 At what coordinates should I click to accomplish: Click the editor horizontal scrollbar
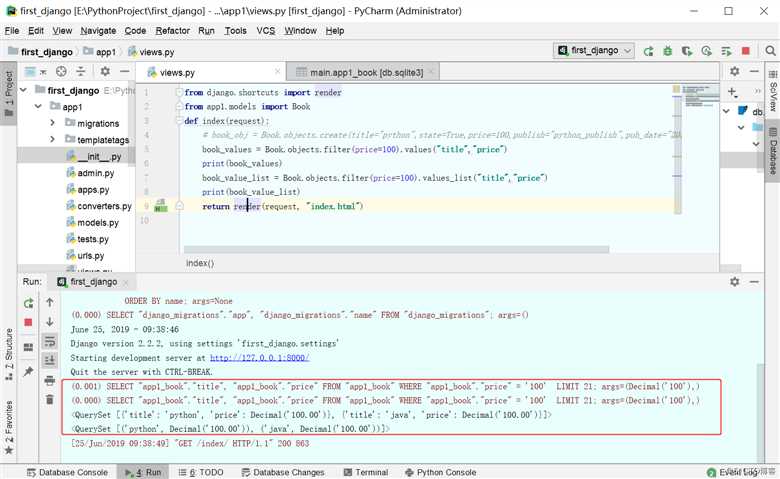coord(396,249)
